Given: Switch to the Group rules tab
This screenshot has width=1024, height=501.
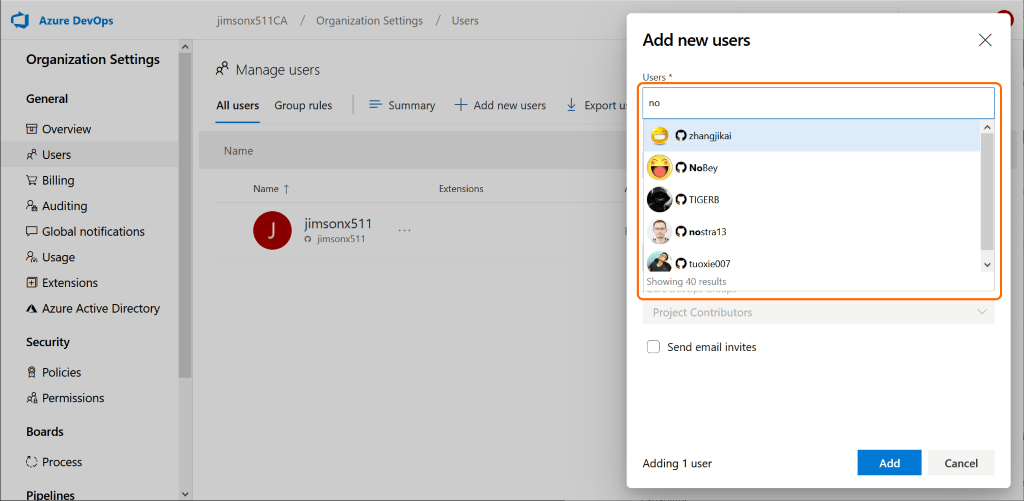Looking at the screenshot, I should [x=303, y=105].
